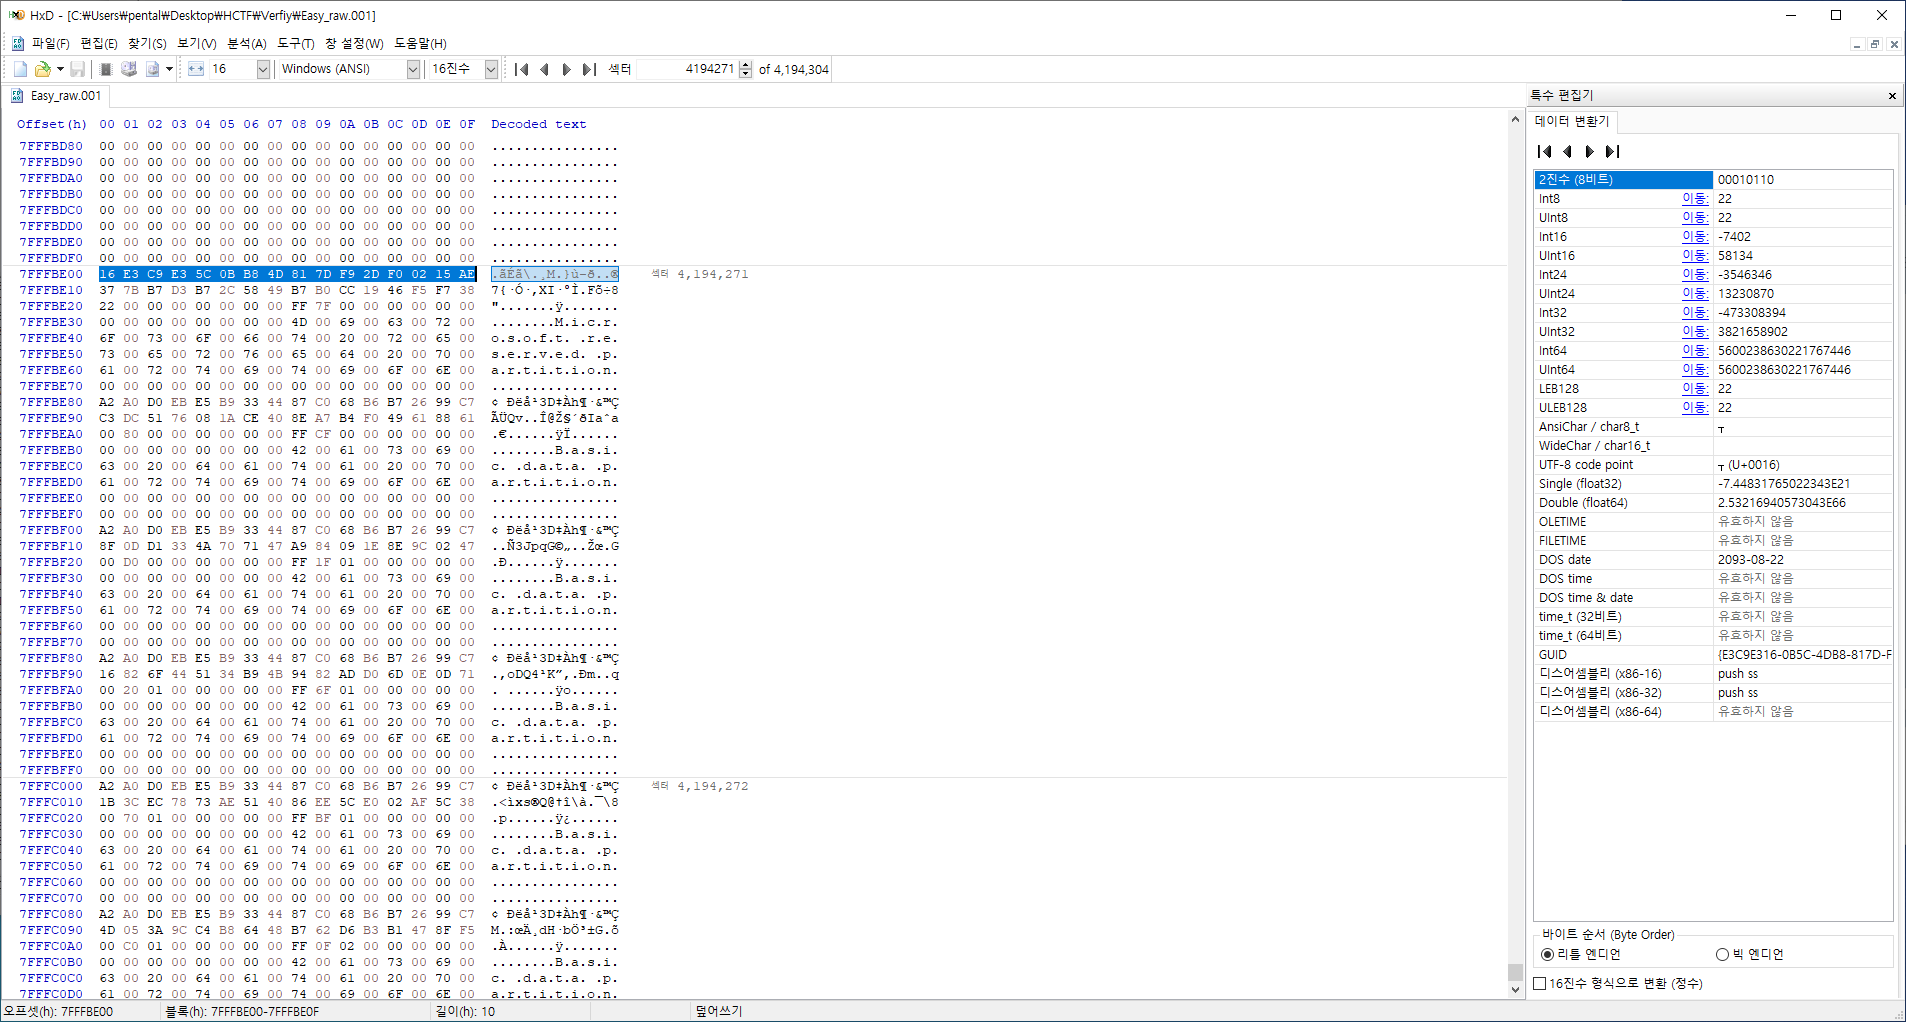The image size is (1906, 1022).
Task: Go to the next sector in the toolbar
Action: click(567, 69)
